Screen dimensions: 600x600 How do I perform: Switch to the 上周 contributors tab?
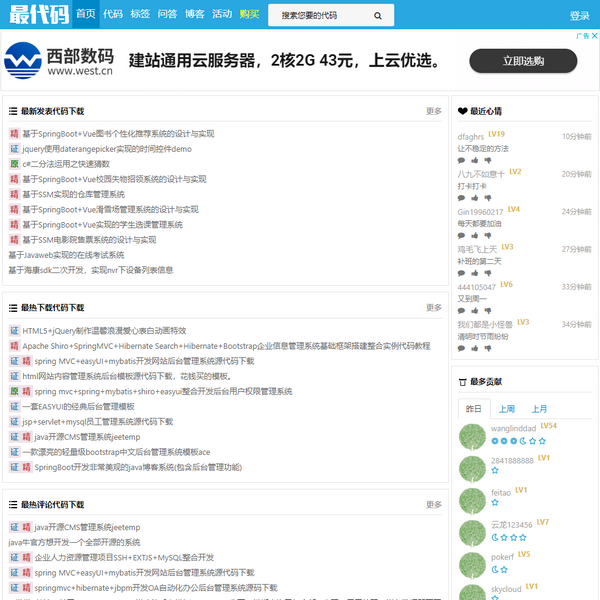click(507, 409)
